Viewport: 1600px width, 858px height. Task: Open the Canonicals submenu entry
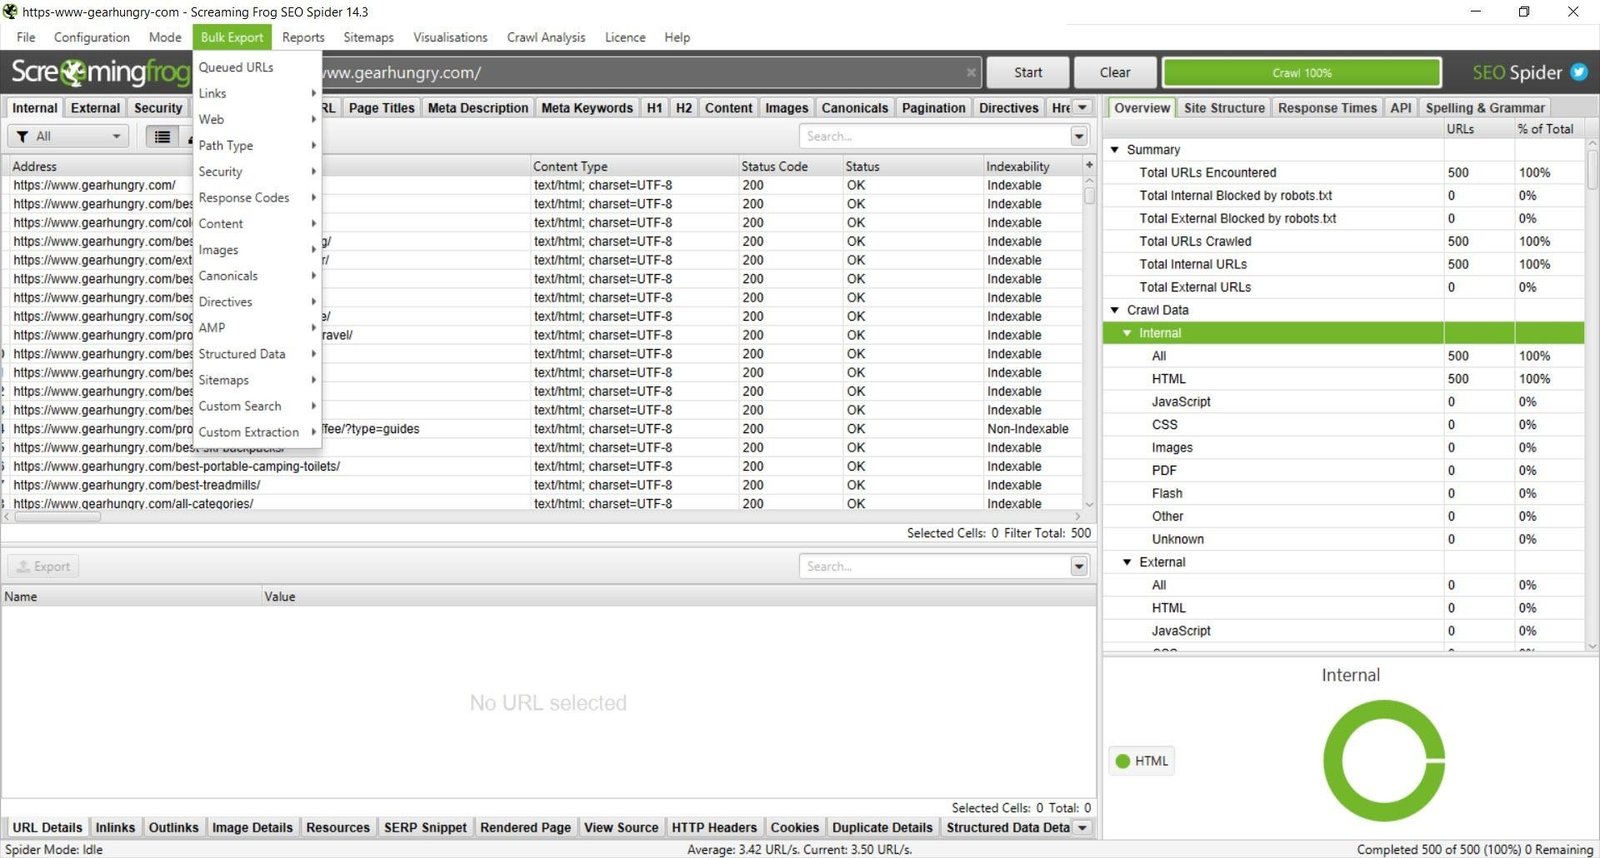(x=257, y=276)
